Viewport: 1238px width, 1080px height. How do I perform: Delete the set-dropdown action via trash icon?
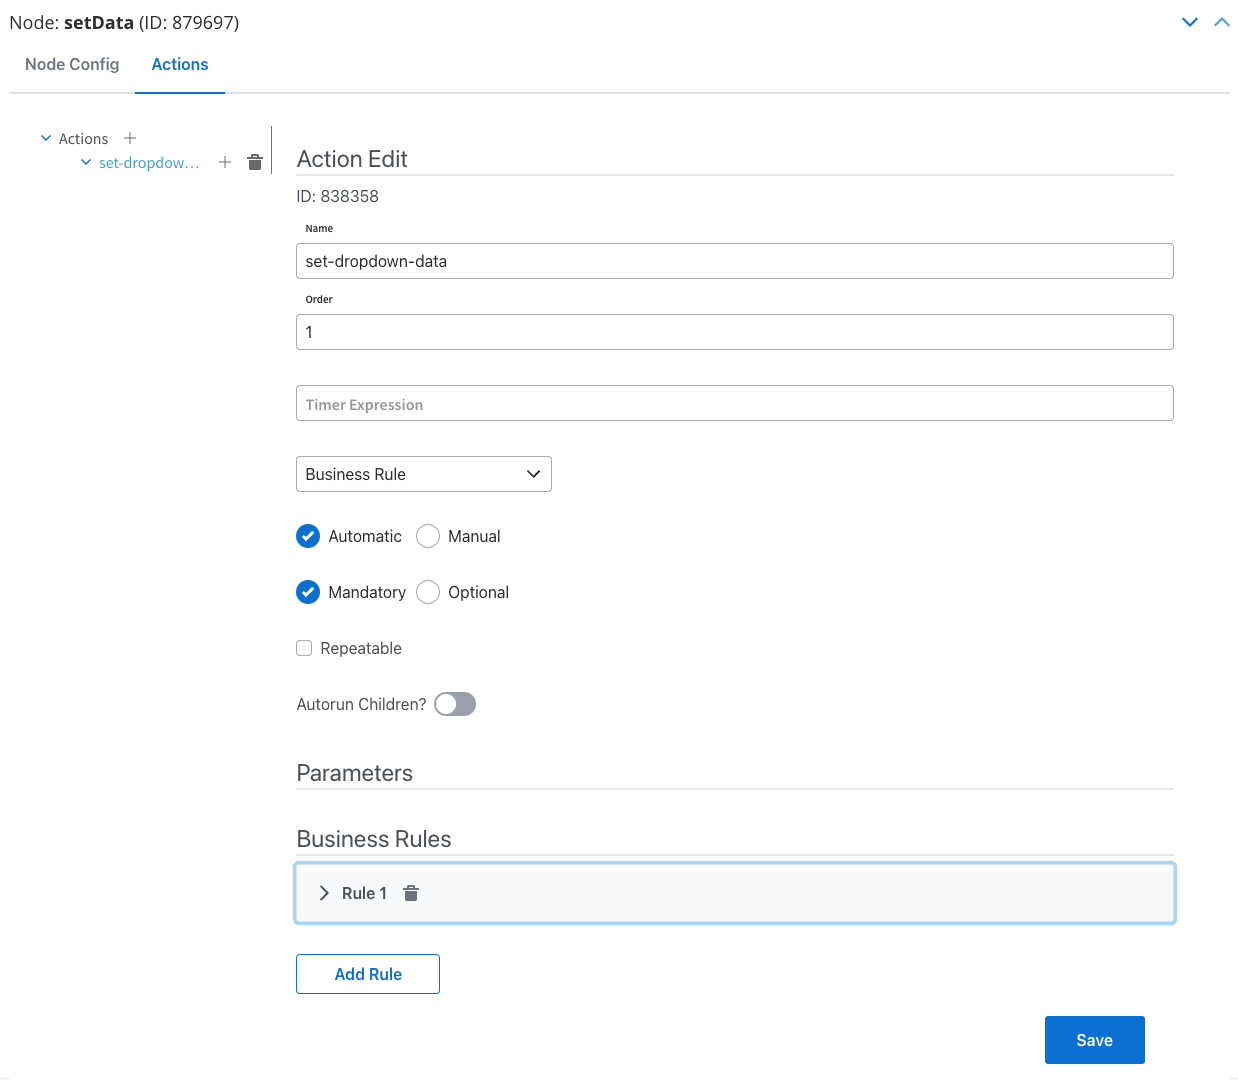pyautogui.click(x=255, y=162)
